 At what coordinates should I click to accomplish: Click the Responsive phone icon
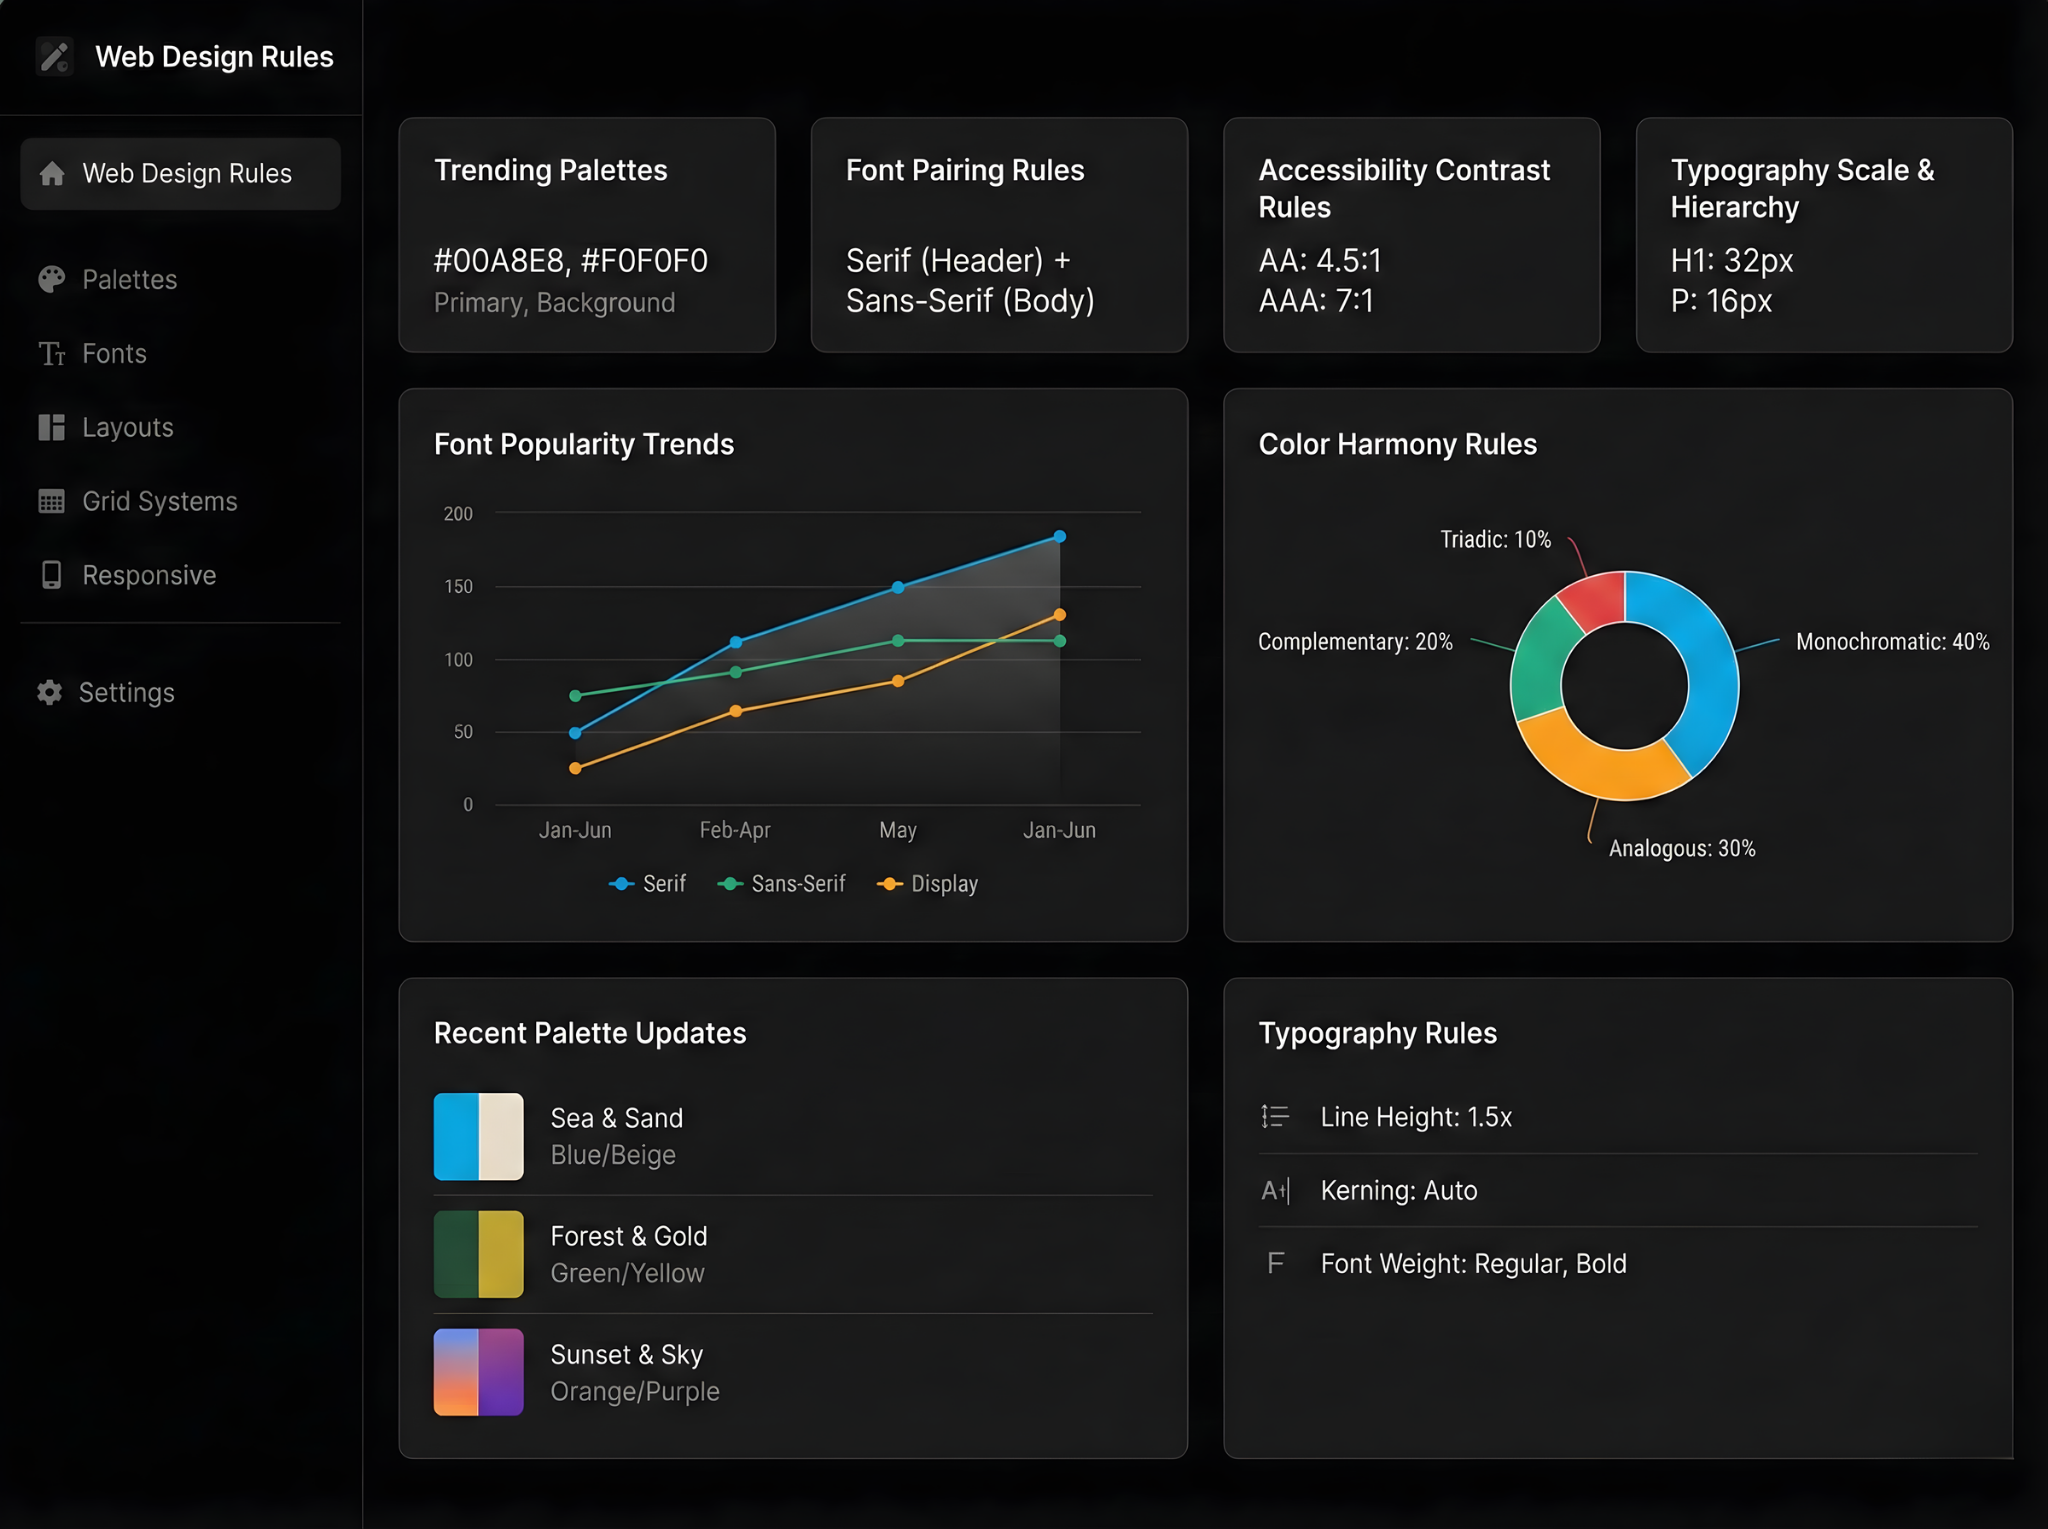[x=52, y=575]
